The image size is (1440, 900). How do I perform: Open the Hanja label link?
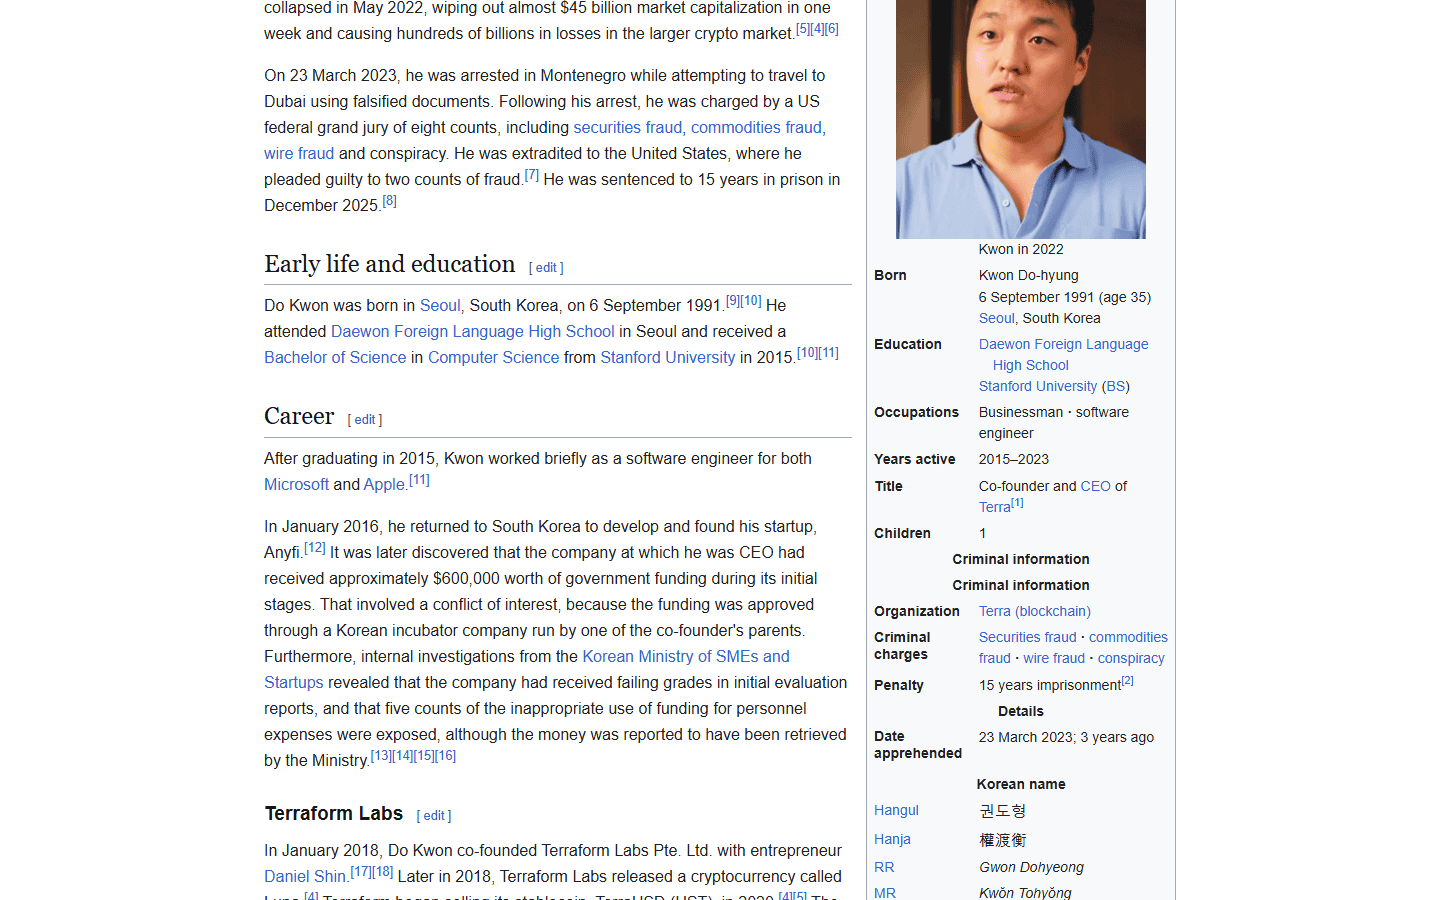click(892, 839)
